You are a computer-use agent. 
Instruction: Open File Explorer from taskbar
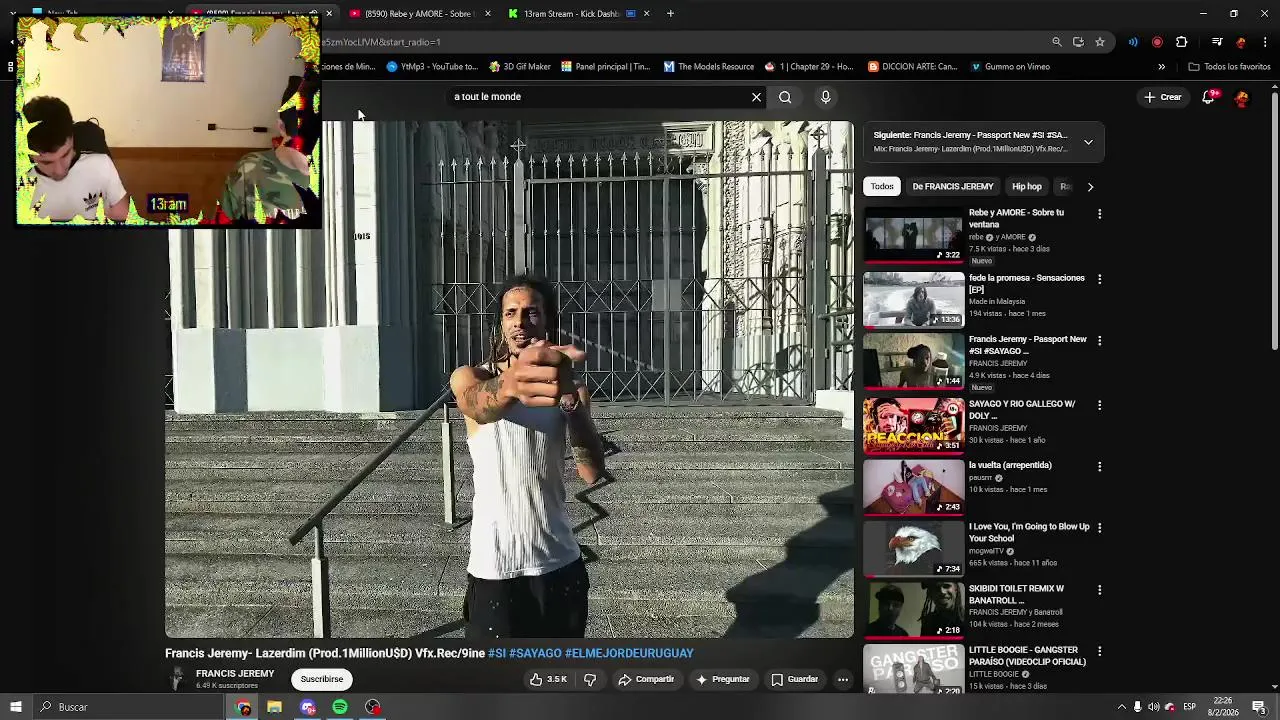point(274,707)
